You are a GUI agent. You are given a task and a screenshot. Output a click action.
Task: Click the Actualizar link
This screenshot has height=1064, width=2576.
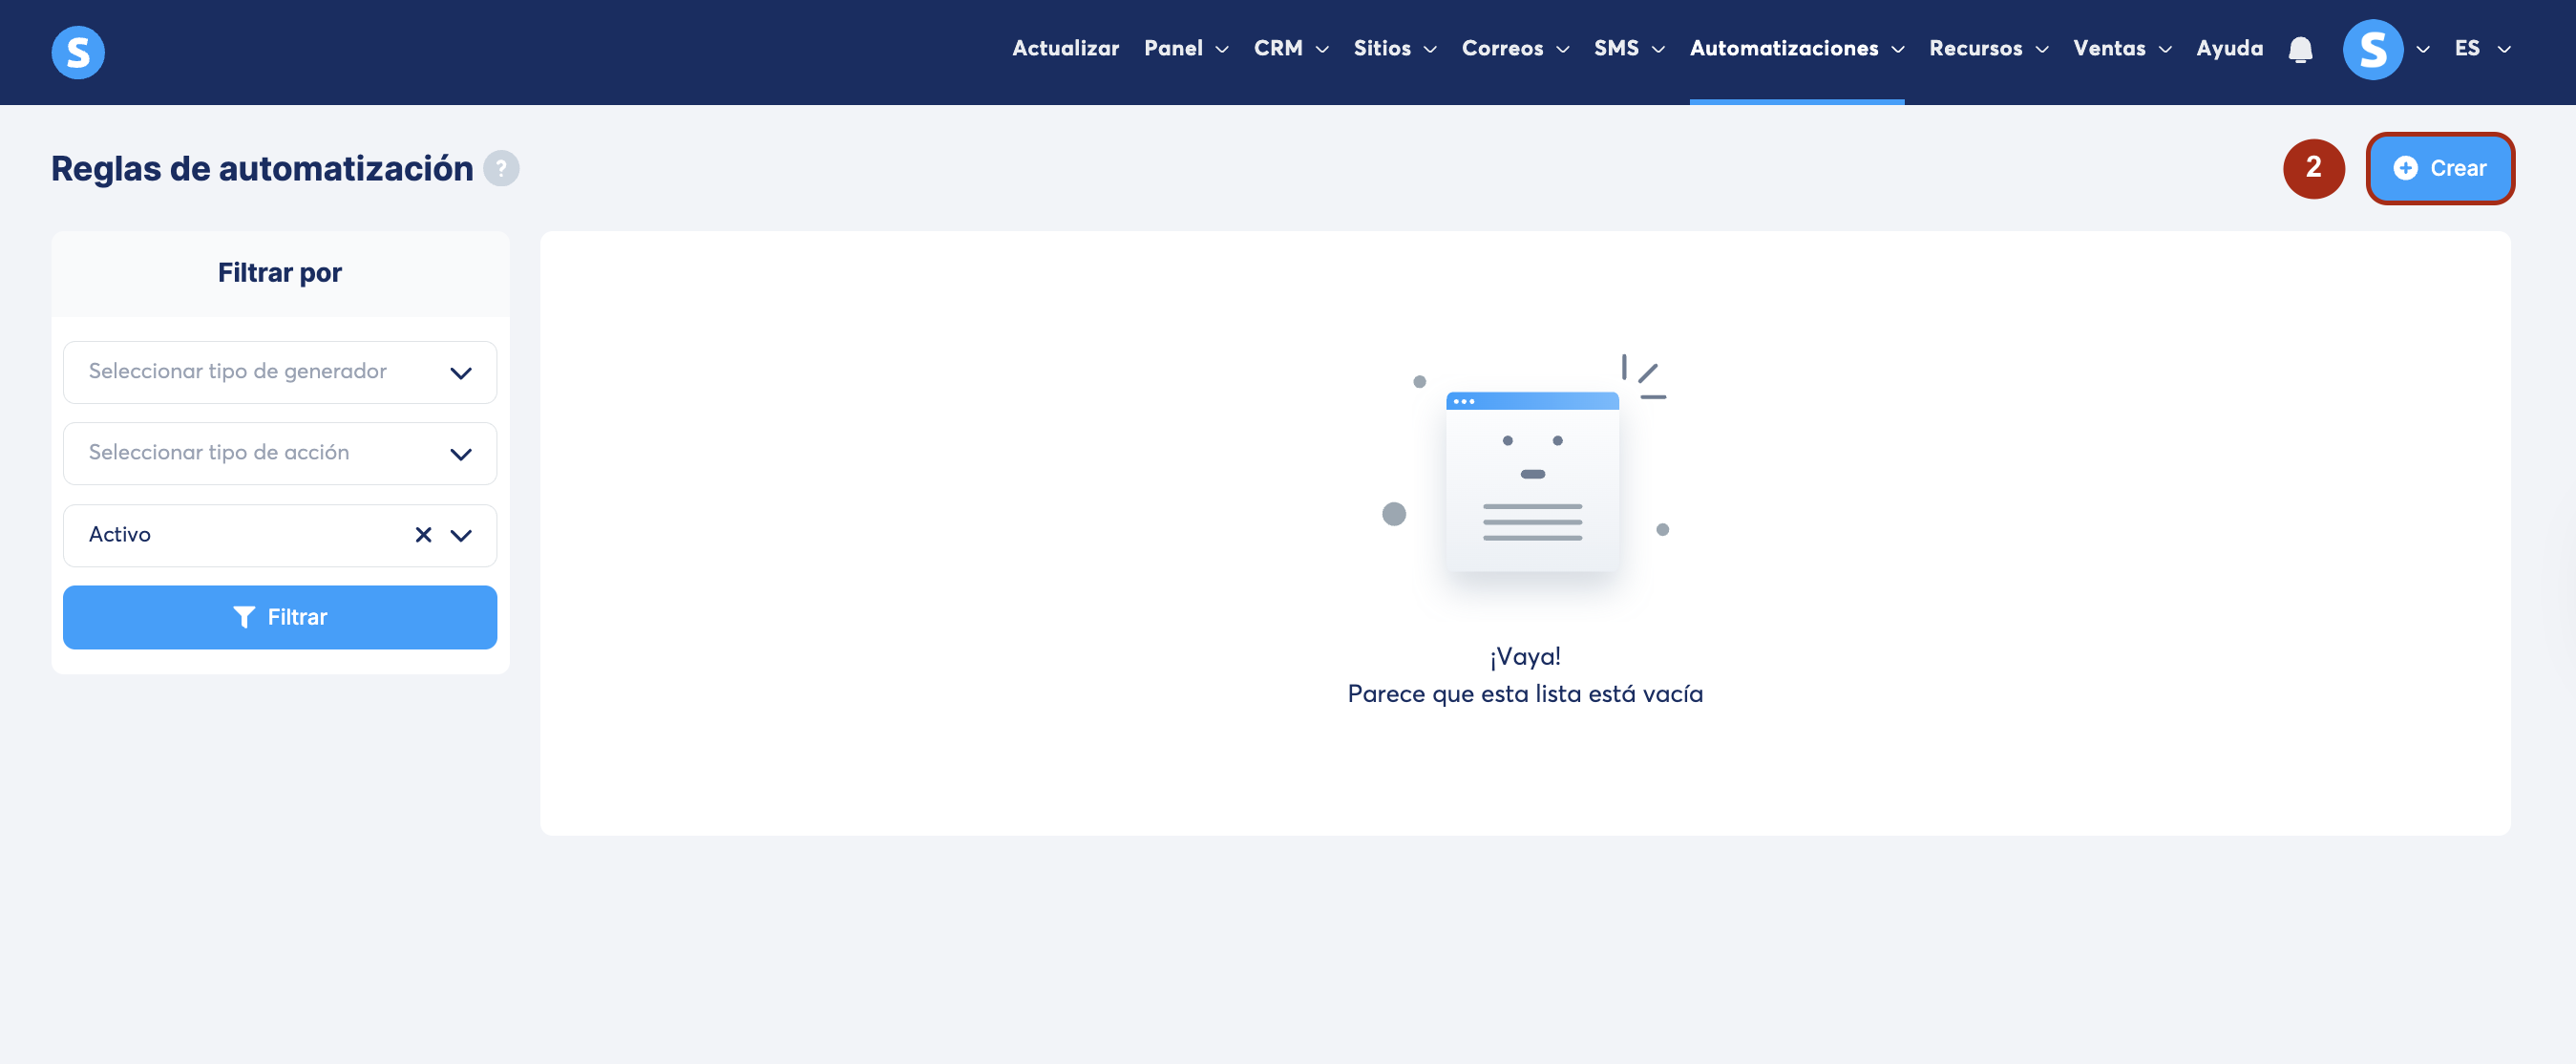(1065, 48)
